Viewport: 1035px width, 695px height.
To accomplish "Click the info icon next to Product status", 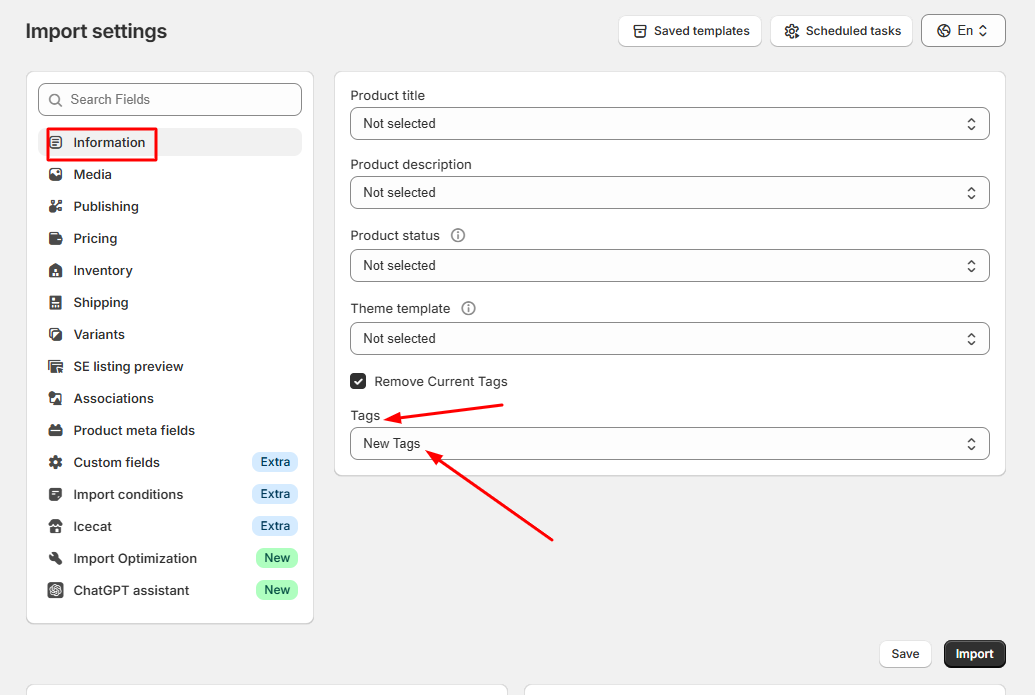I will (x=457, y=236).
